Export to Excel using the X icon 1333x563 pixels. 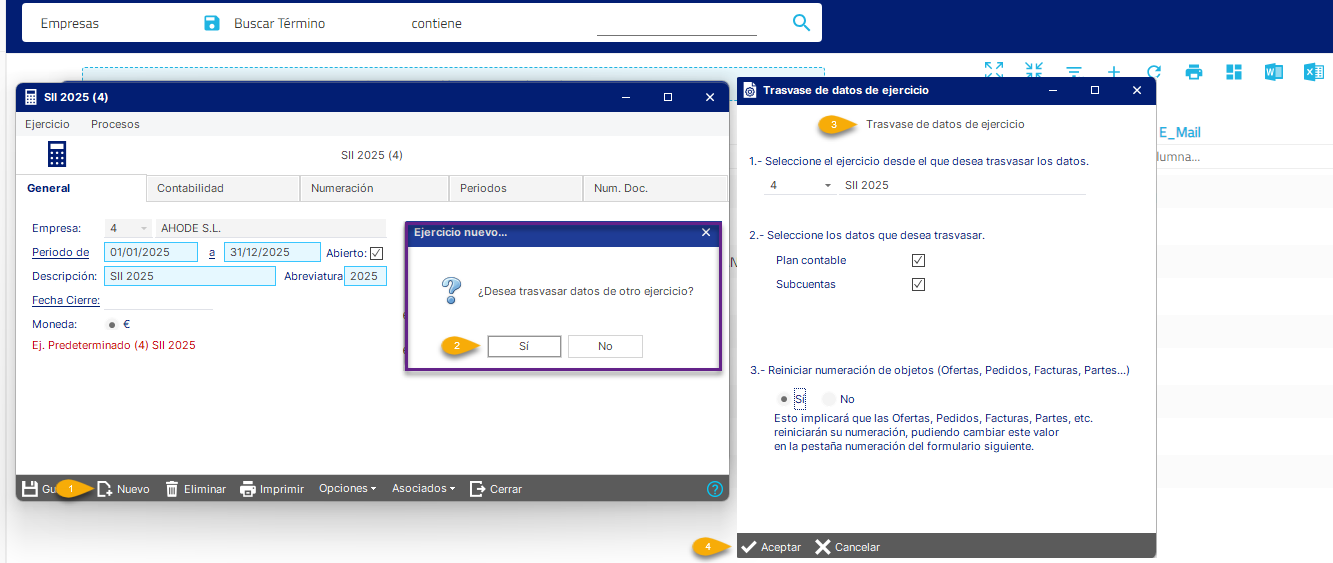click(1313, 72)
